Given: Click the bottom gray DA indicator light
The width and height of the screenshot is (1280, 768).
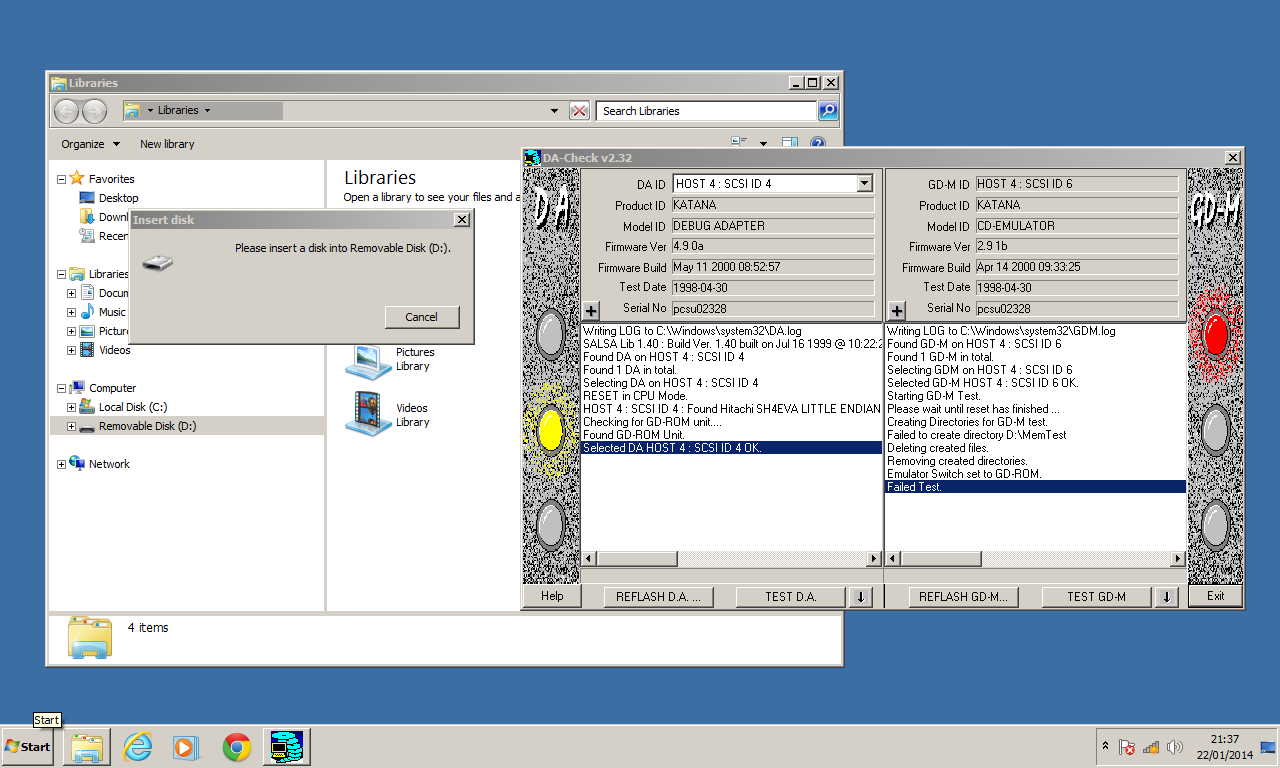Looking at the screenshot, I should click(x=551, y=525).
